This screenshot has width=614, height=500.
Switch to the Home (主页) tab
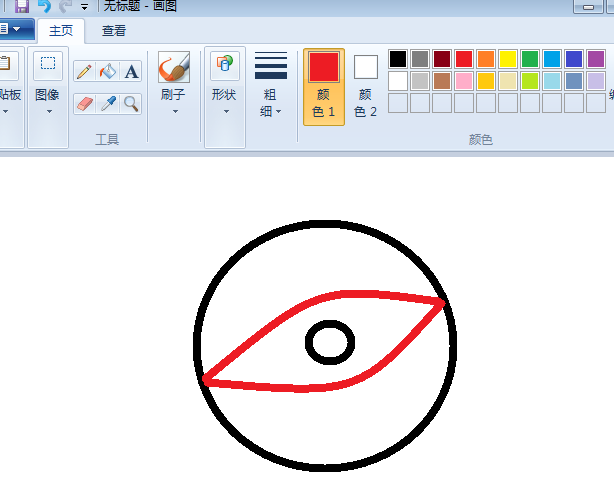pyautogui.click(x=61, y=31)
